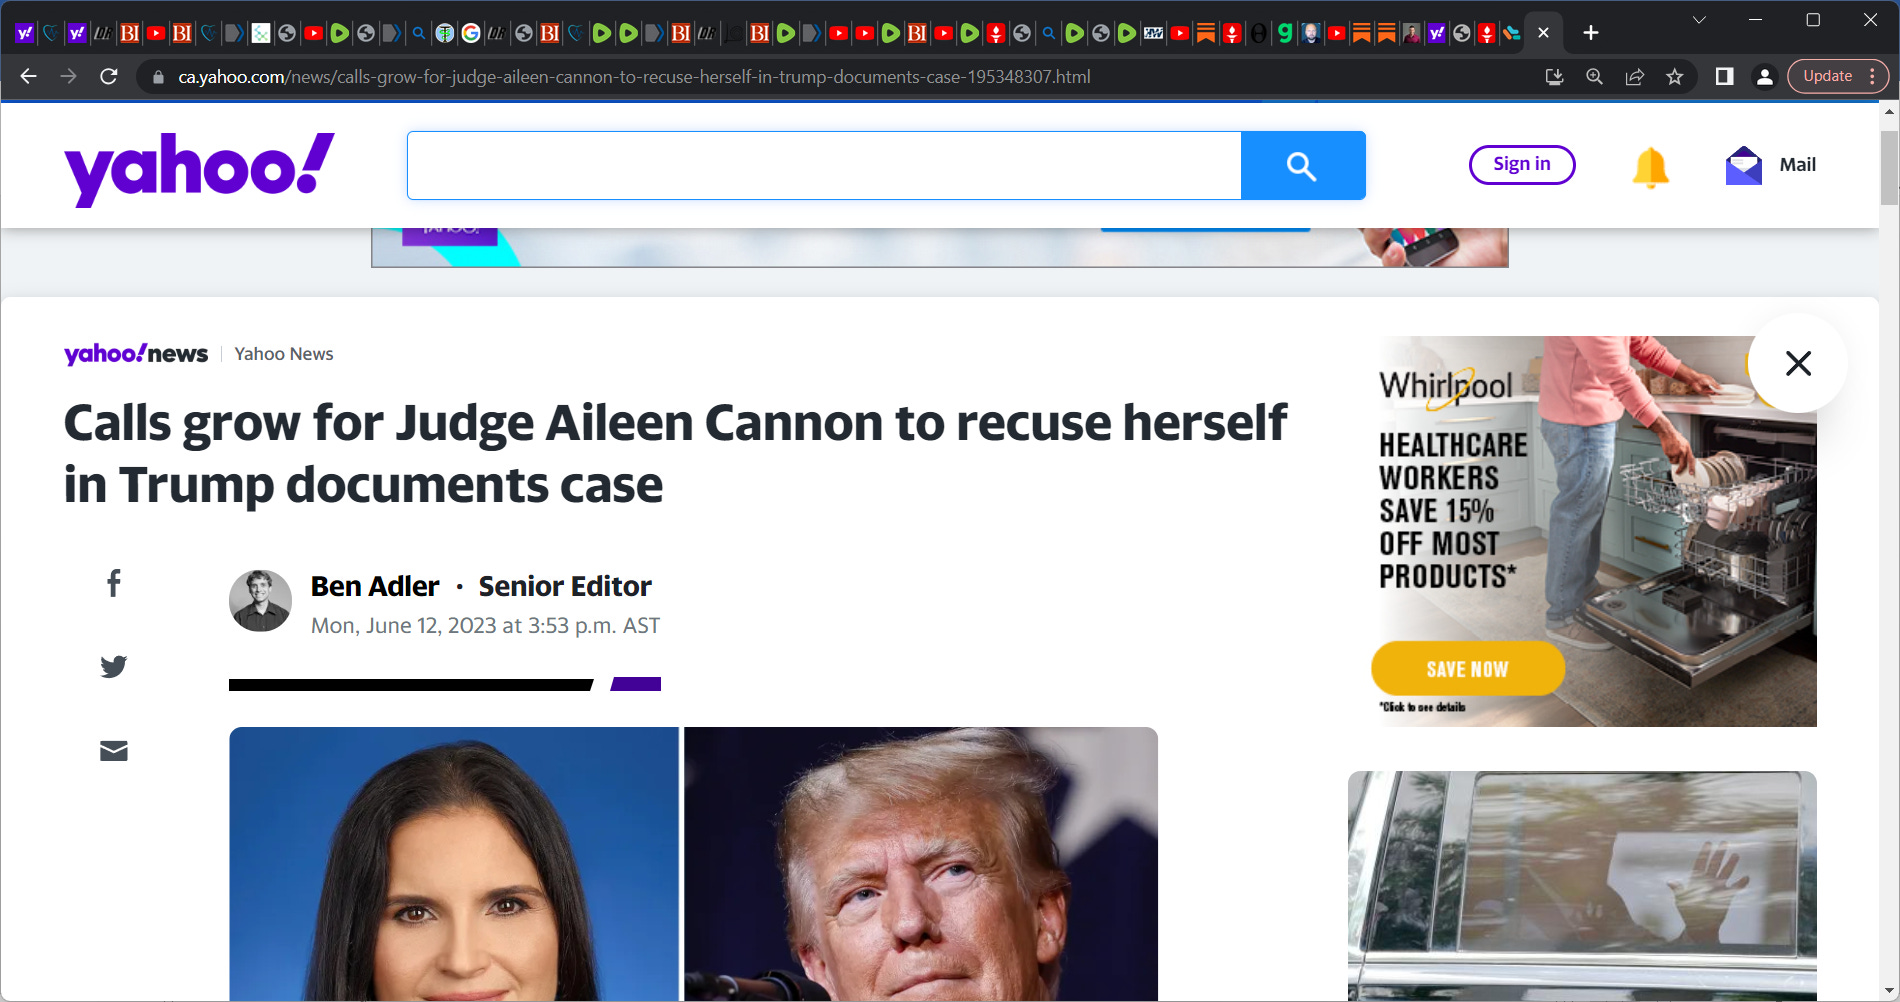Expand tab search chevron in title bar
Screen dimensions: 1900x1002
pyautogui.click(x=1699, y=20)
